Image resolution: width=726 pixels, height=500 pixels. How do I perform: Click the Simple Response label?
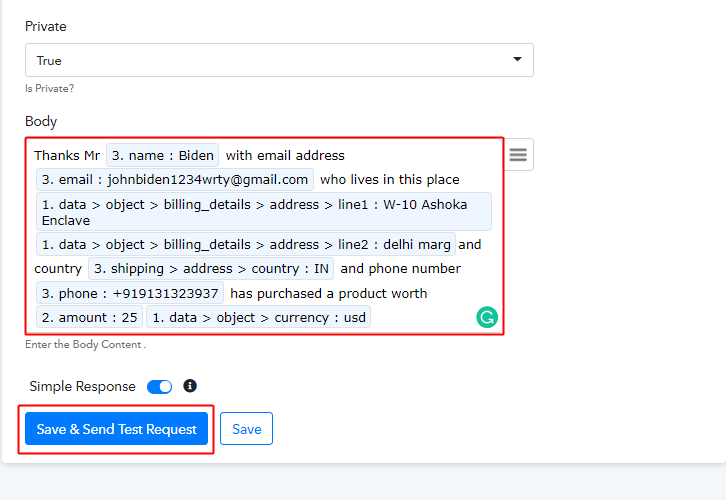click(82, 386)
